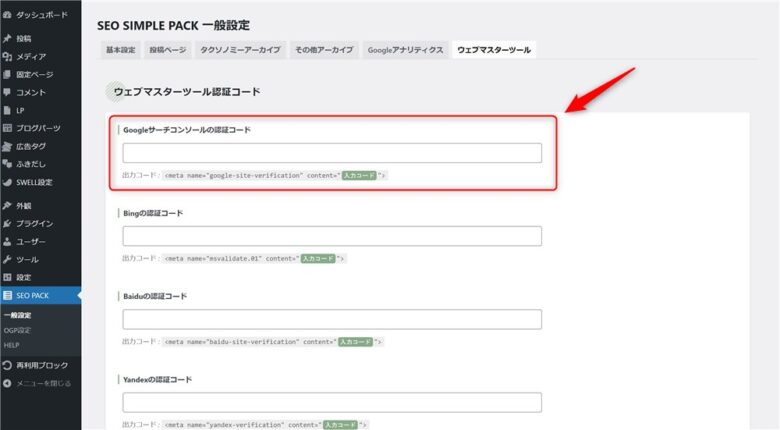The width and height of the screenshot is (780, 430).
Task: Focus the Google Search Console code field
Action: coord(332,153)
